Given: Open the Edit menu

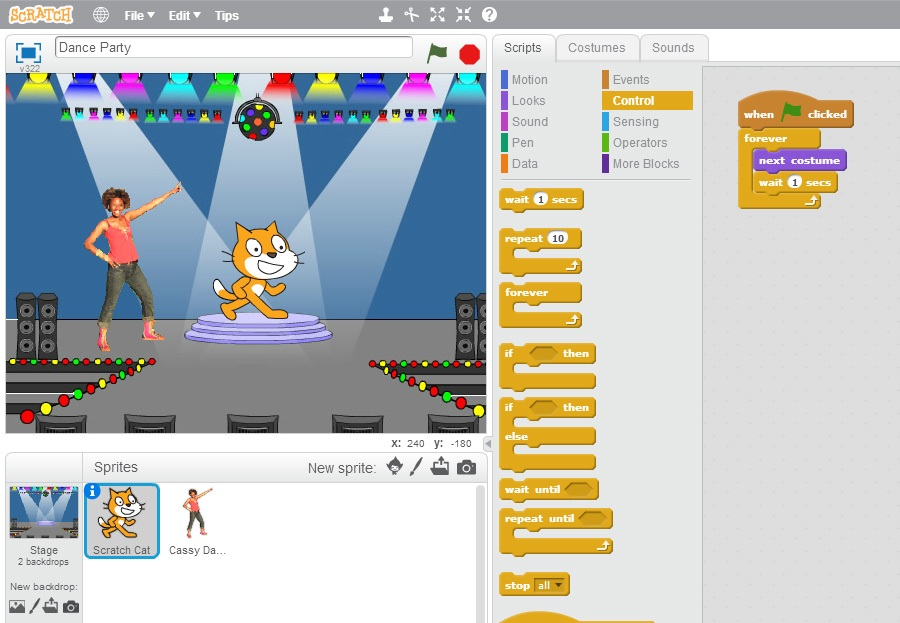Looking at the screenshot, I should [x=184, y=15].
